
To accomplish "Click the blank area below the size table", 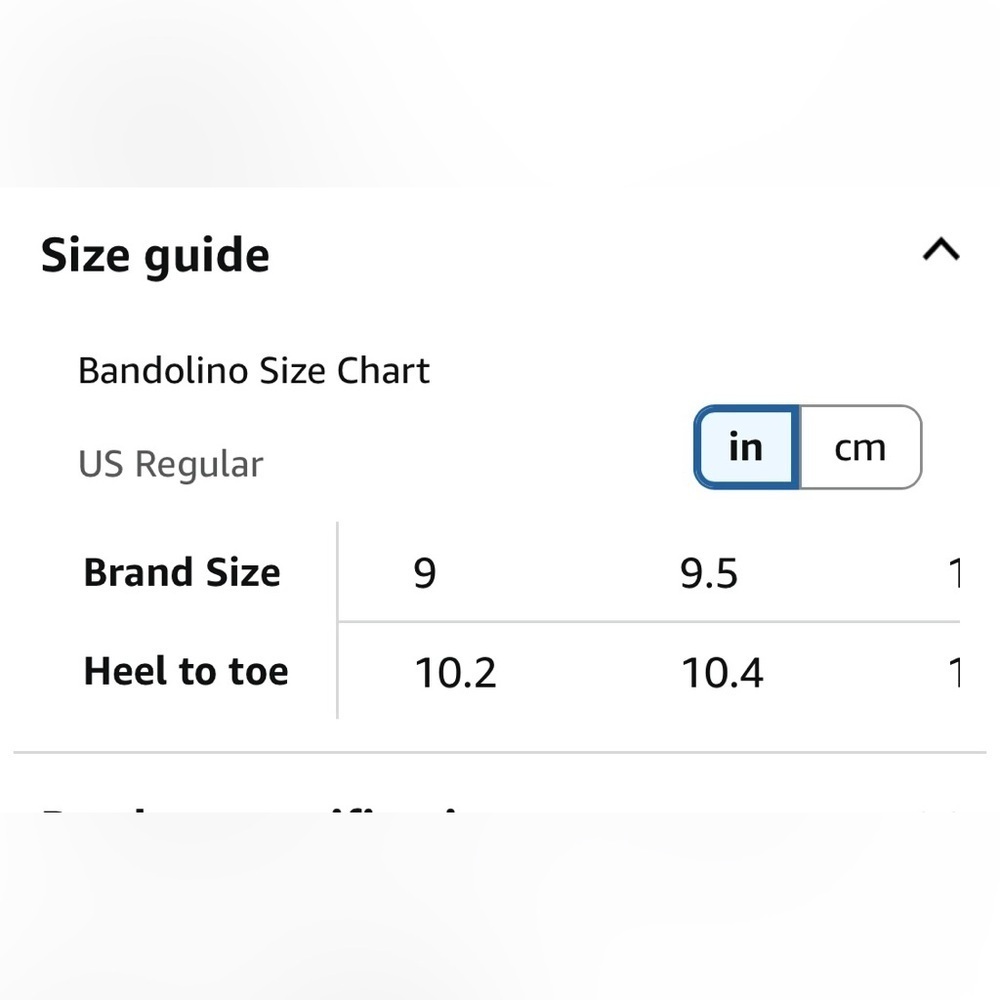I will click(500, 906).
